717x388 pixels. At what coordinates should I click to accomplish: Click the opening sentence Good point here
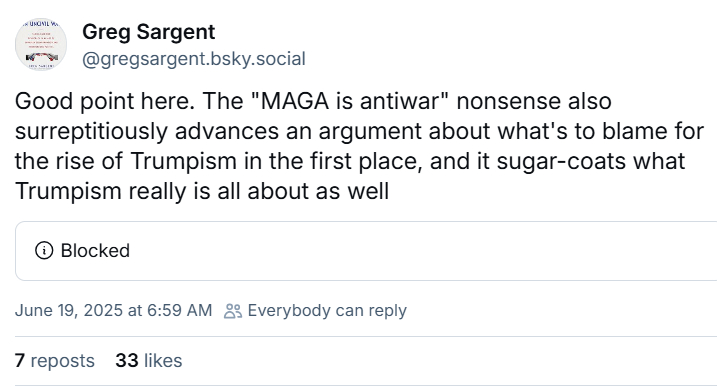105,101
